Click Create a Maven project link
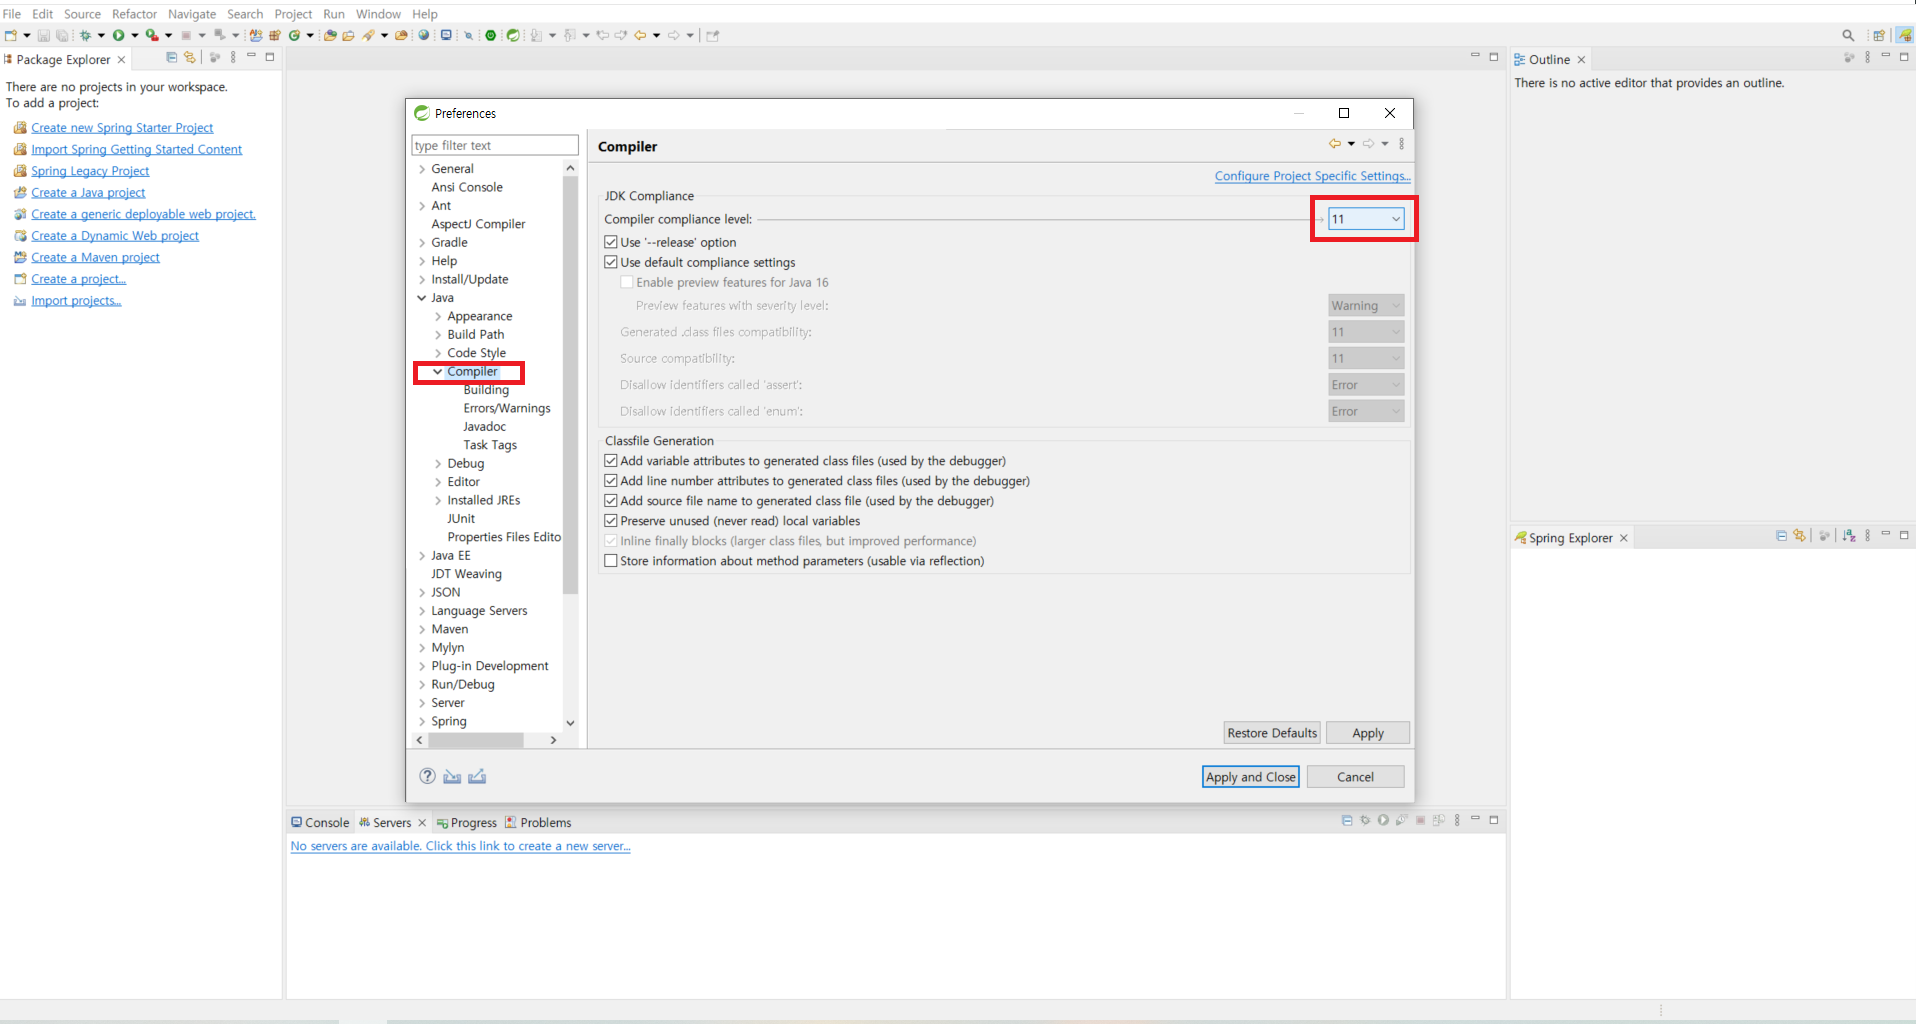This screenshot has height=1024, width=1916. click(x=95, y=257)
